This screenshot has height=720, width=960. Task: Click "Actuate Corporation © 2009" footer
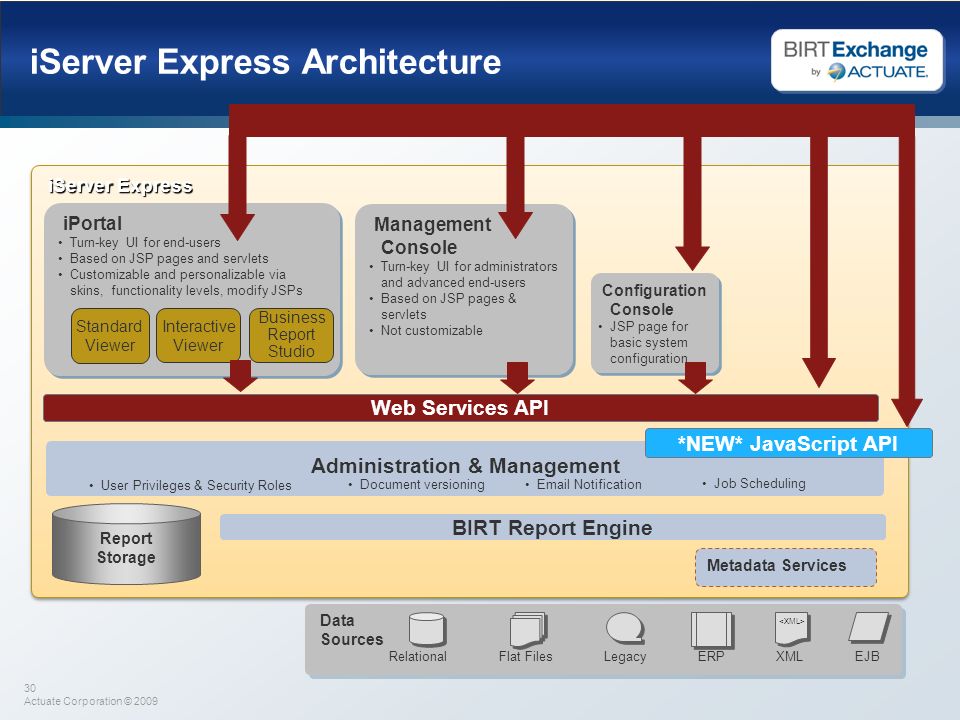[91, 702]
